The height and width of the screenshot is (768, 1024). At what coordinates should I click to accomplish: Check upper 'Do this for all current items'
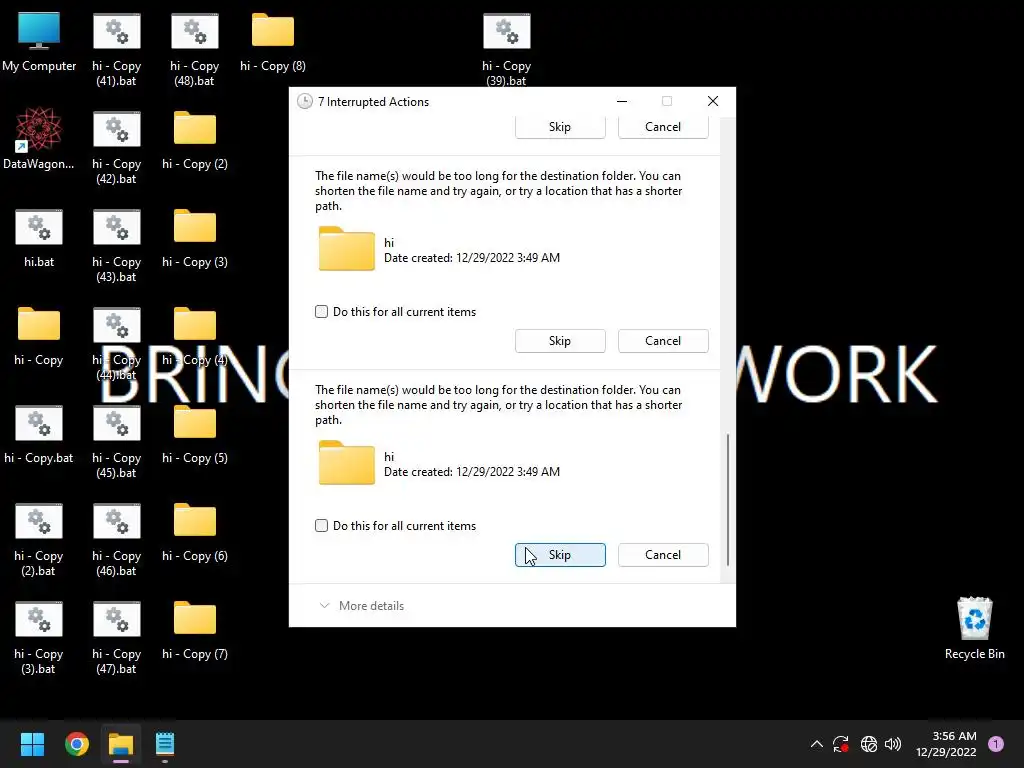pos(321,312)
